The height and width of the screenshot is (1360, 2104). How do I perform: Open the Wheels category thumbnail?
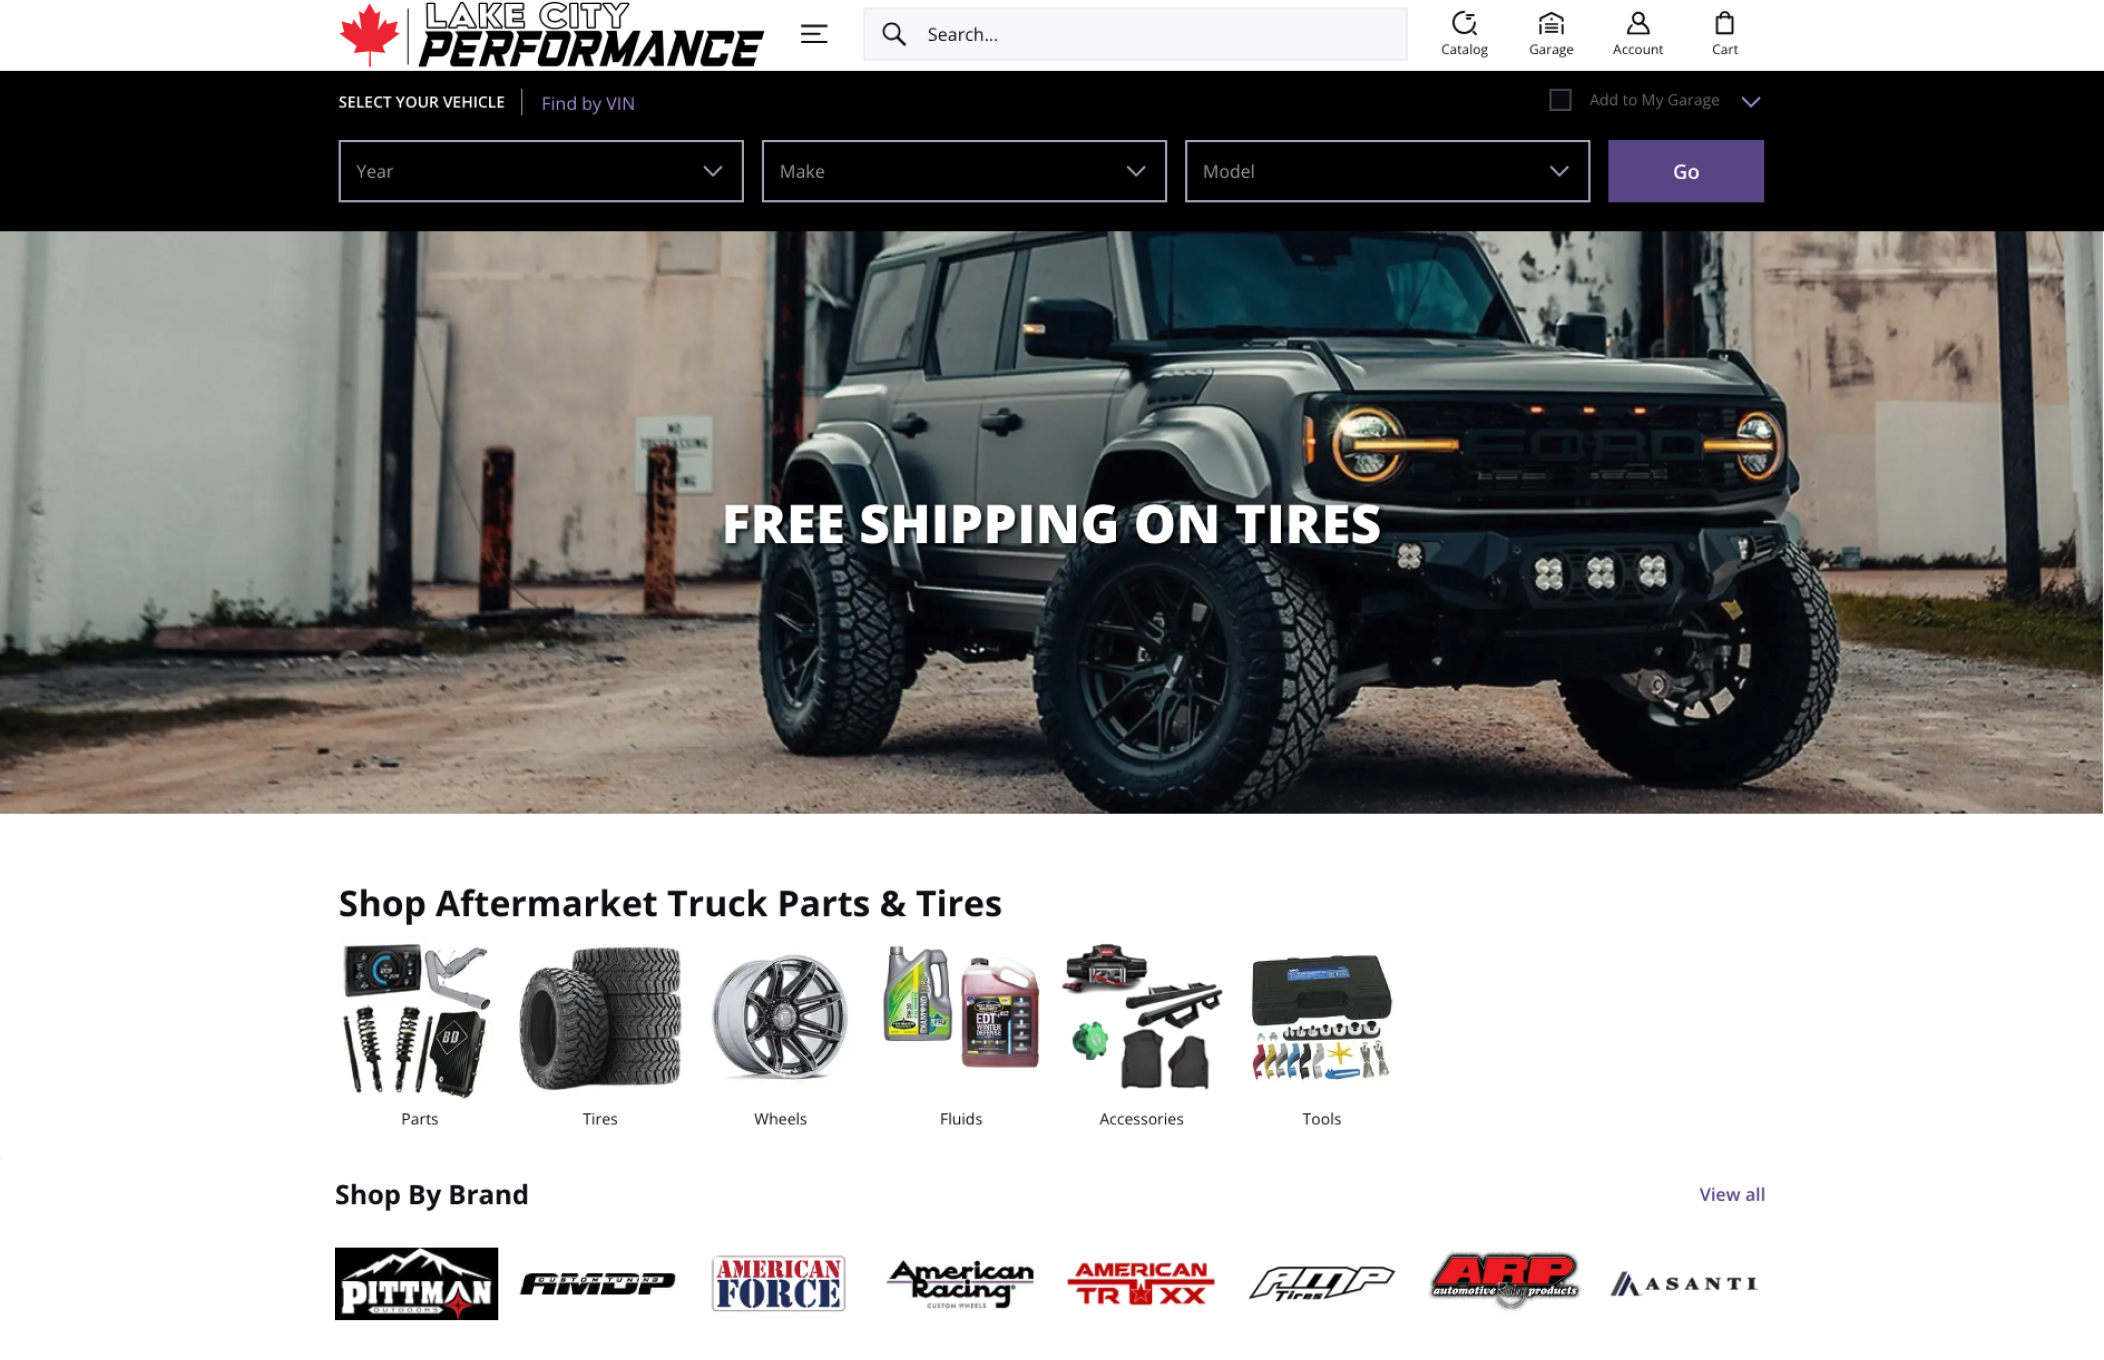point(780,1036)
